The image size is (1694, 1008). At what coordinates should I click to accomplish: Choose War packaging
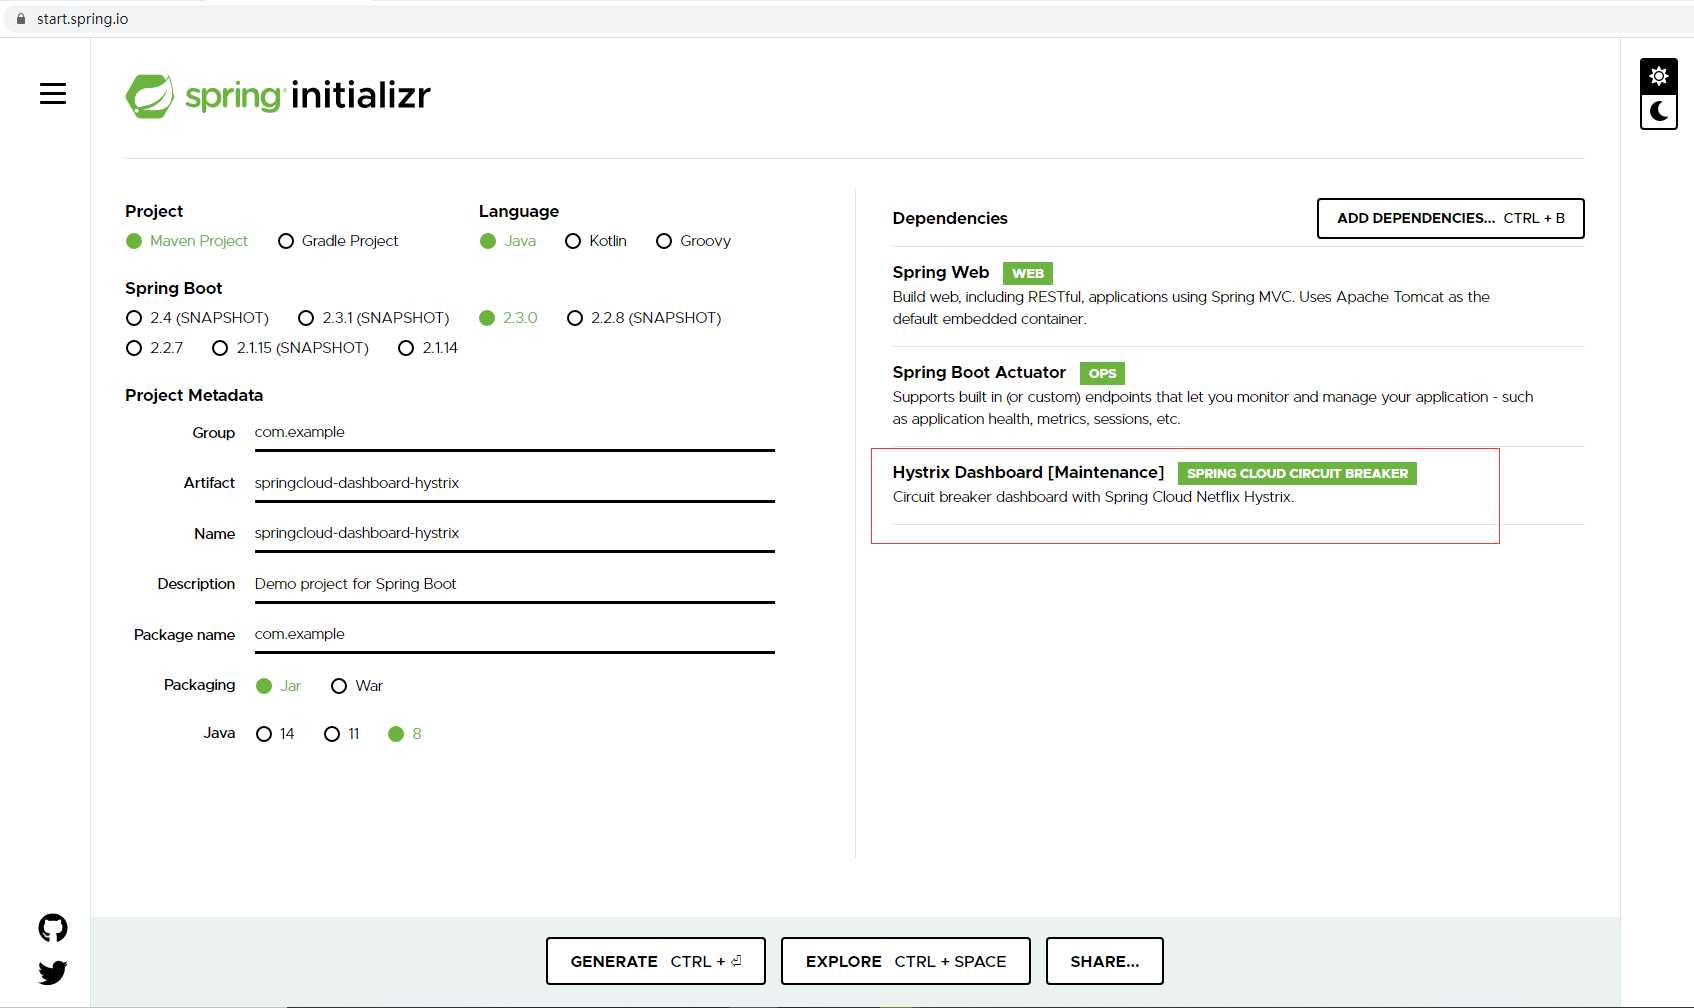coord(357,686)
